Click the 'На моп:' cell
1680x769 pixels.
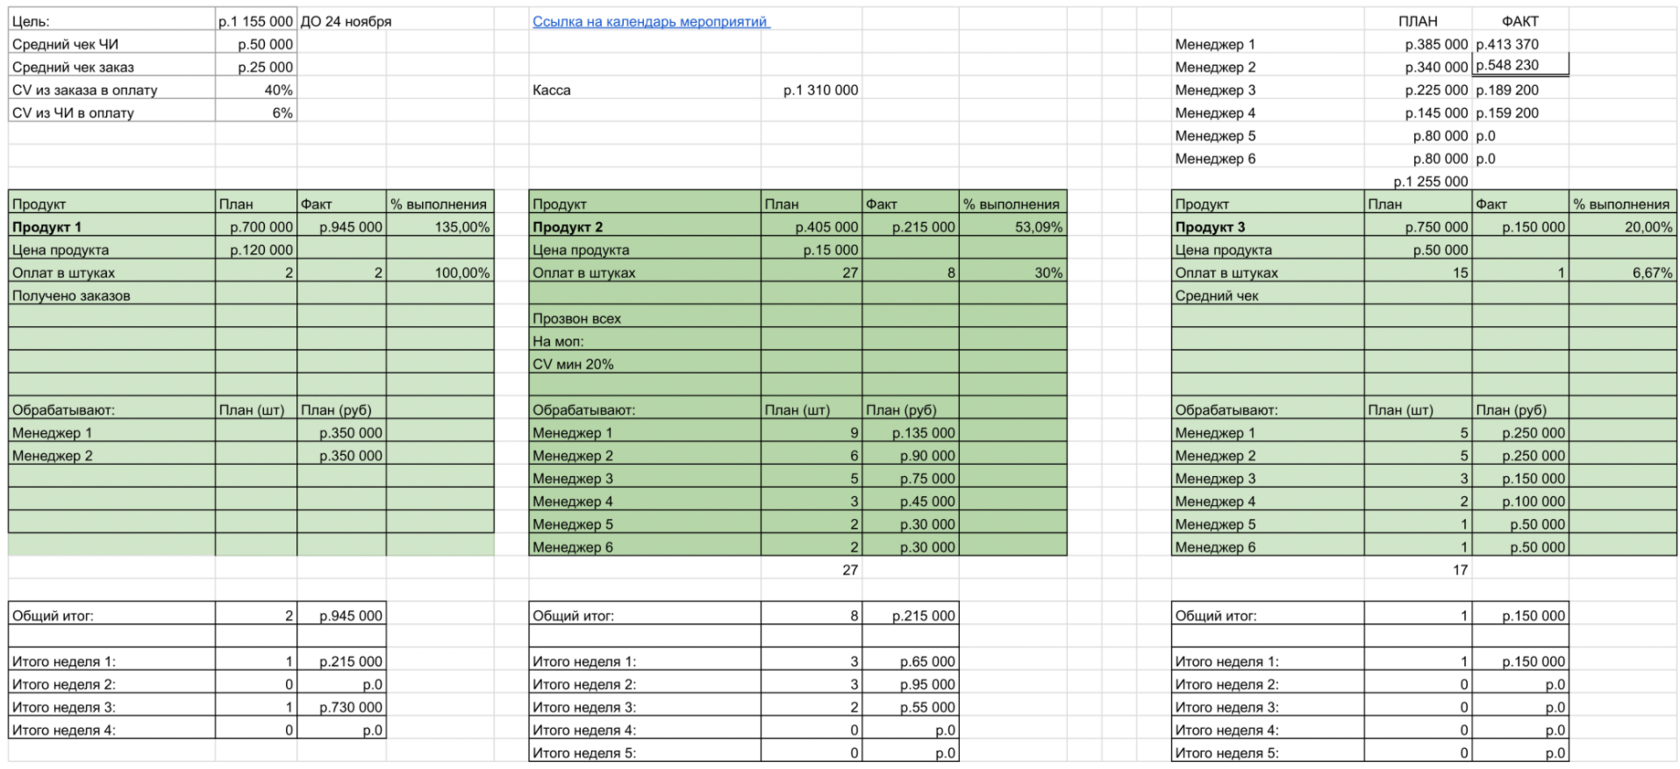point(645,341)
